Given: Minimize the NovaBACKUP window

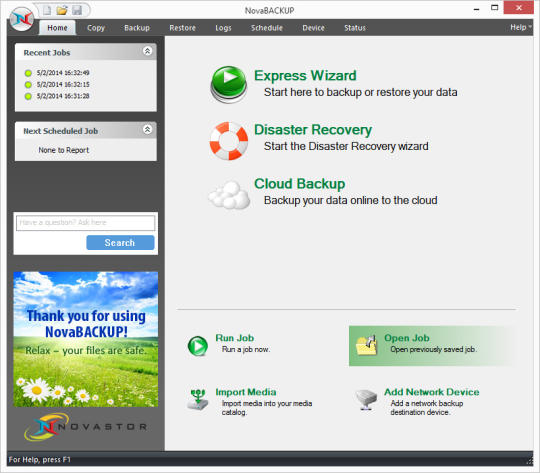Looking at the screenshot, I should [x=477, y=9].
